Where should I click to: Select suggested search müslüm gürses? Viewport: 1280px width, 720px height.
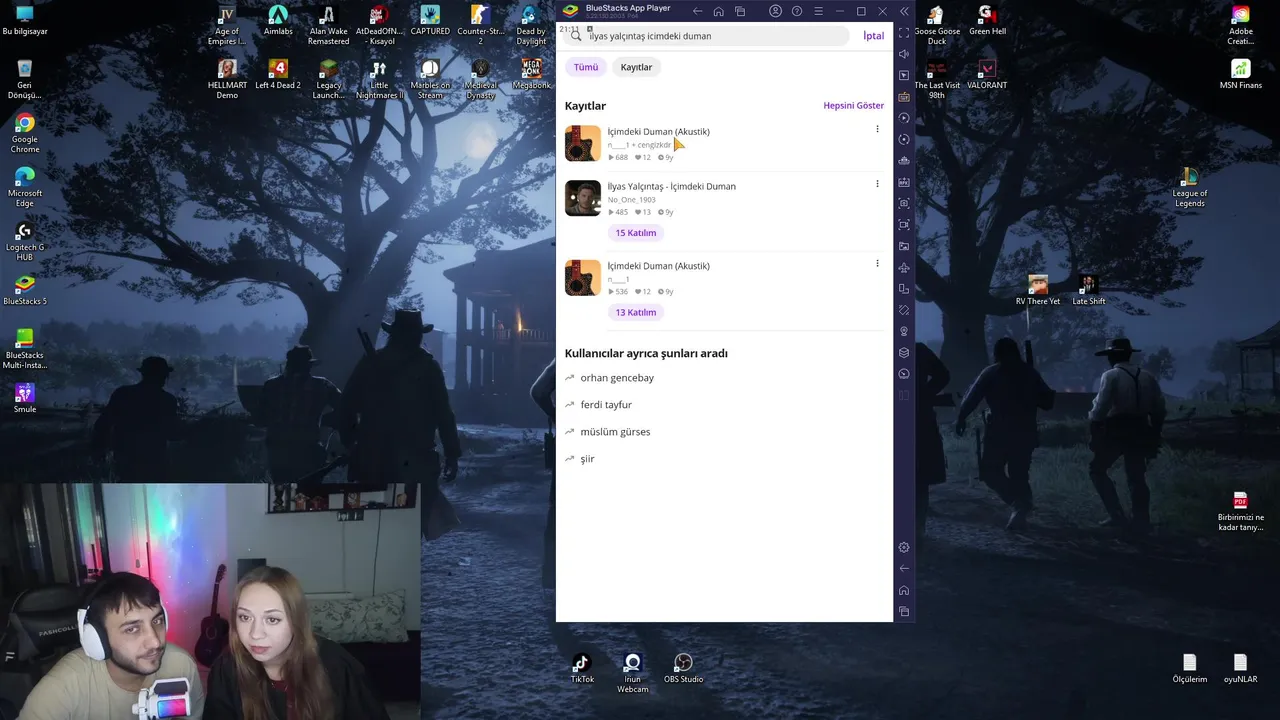pyautogui.click(x=615, y=432)
